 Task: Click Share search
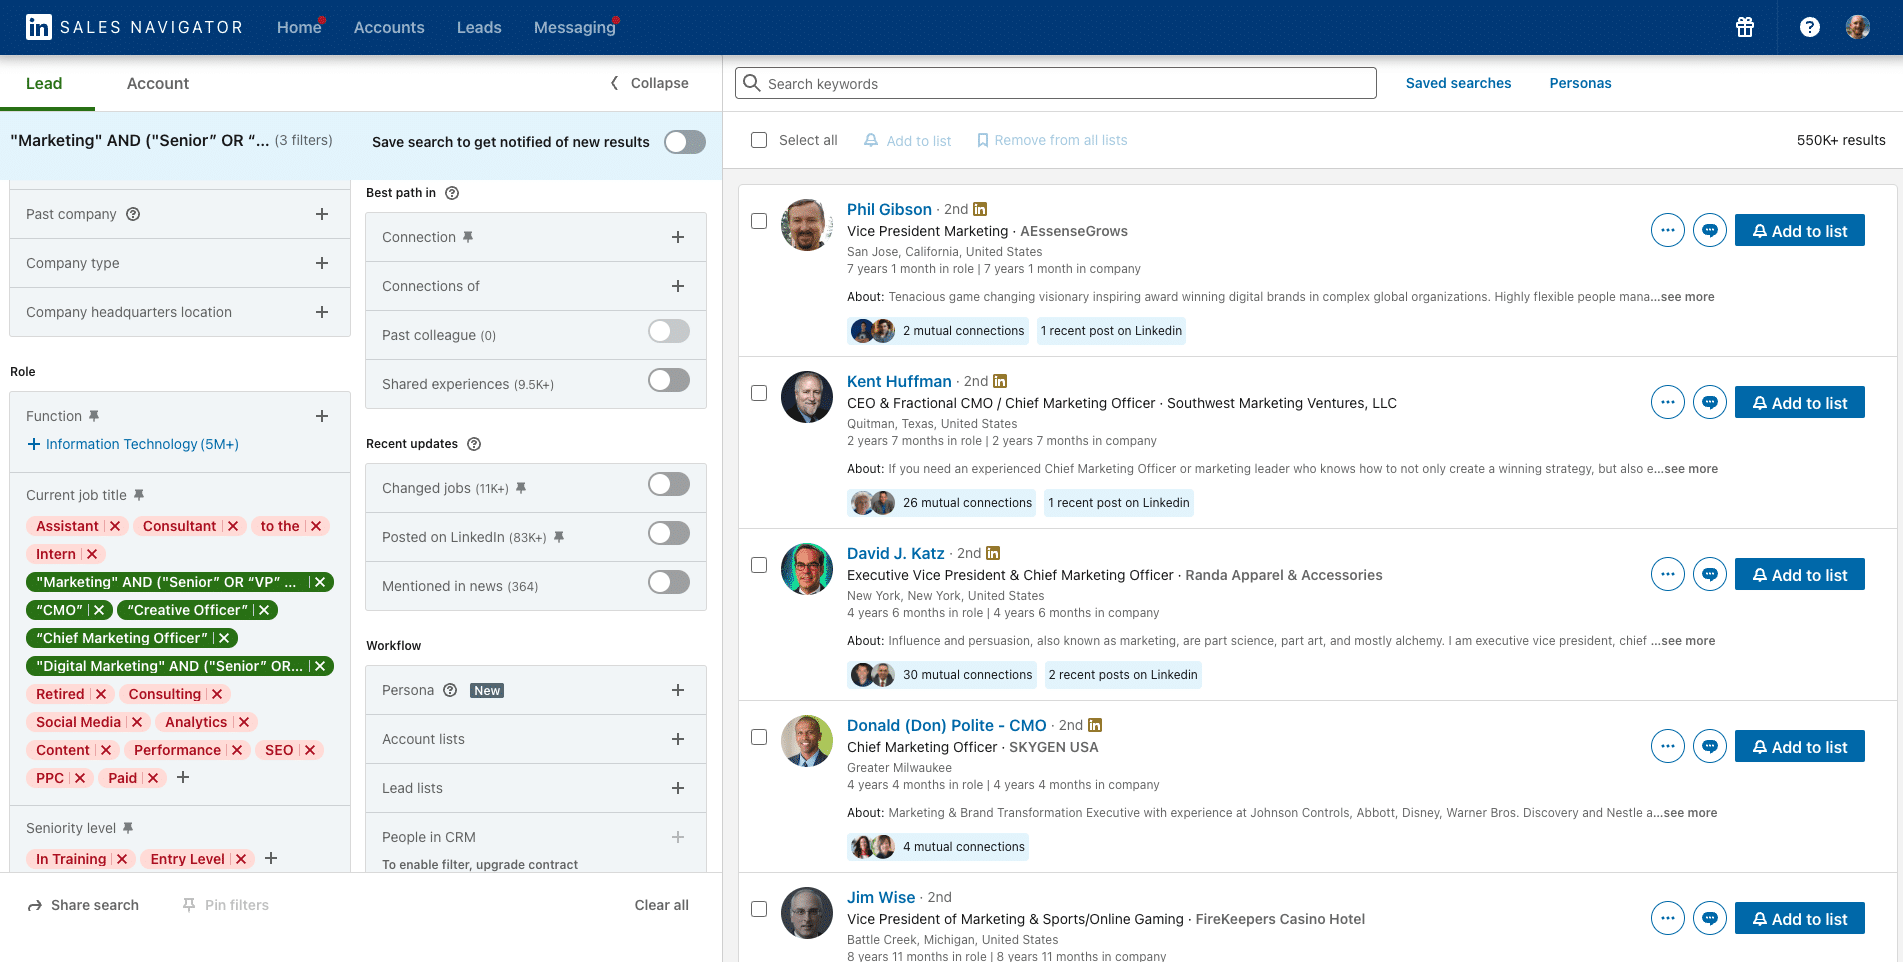click(83, 905)
